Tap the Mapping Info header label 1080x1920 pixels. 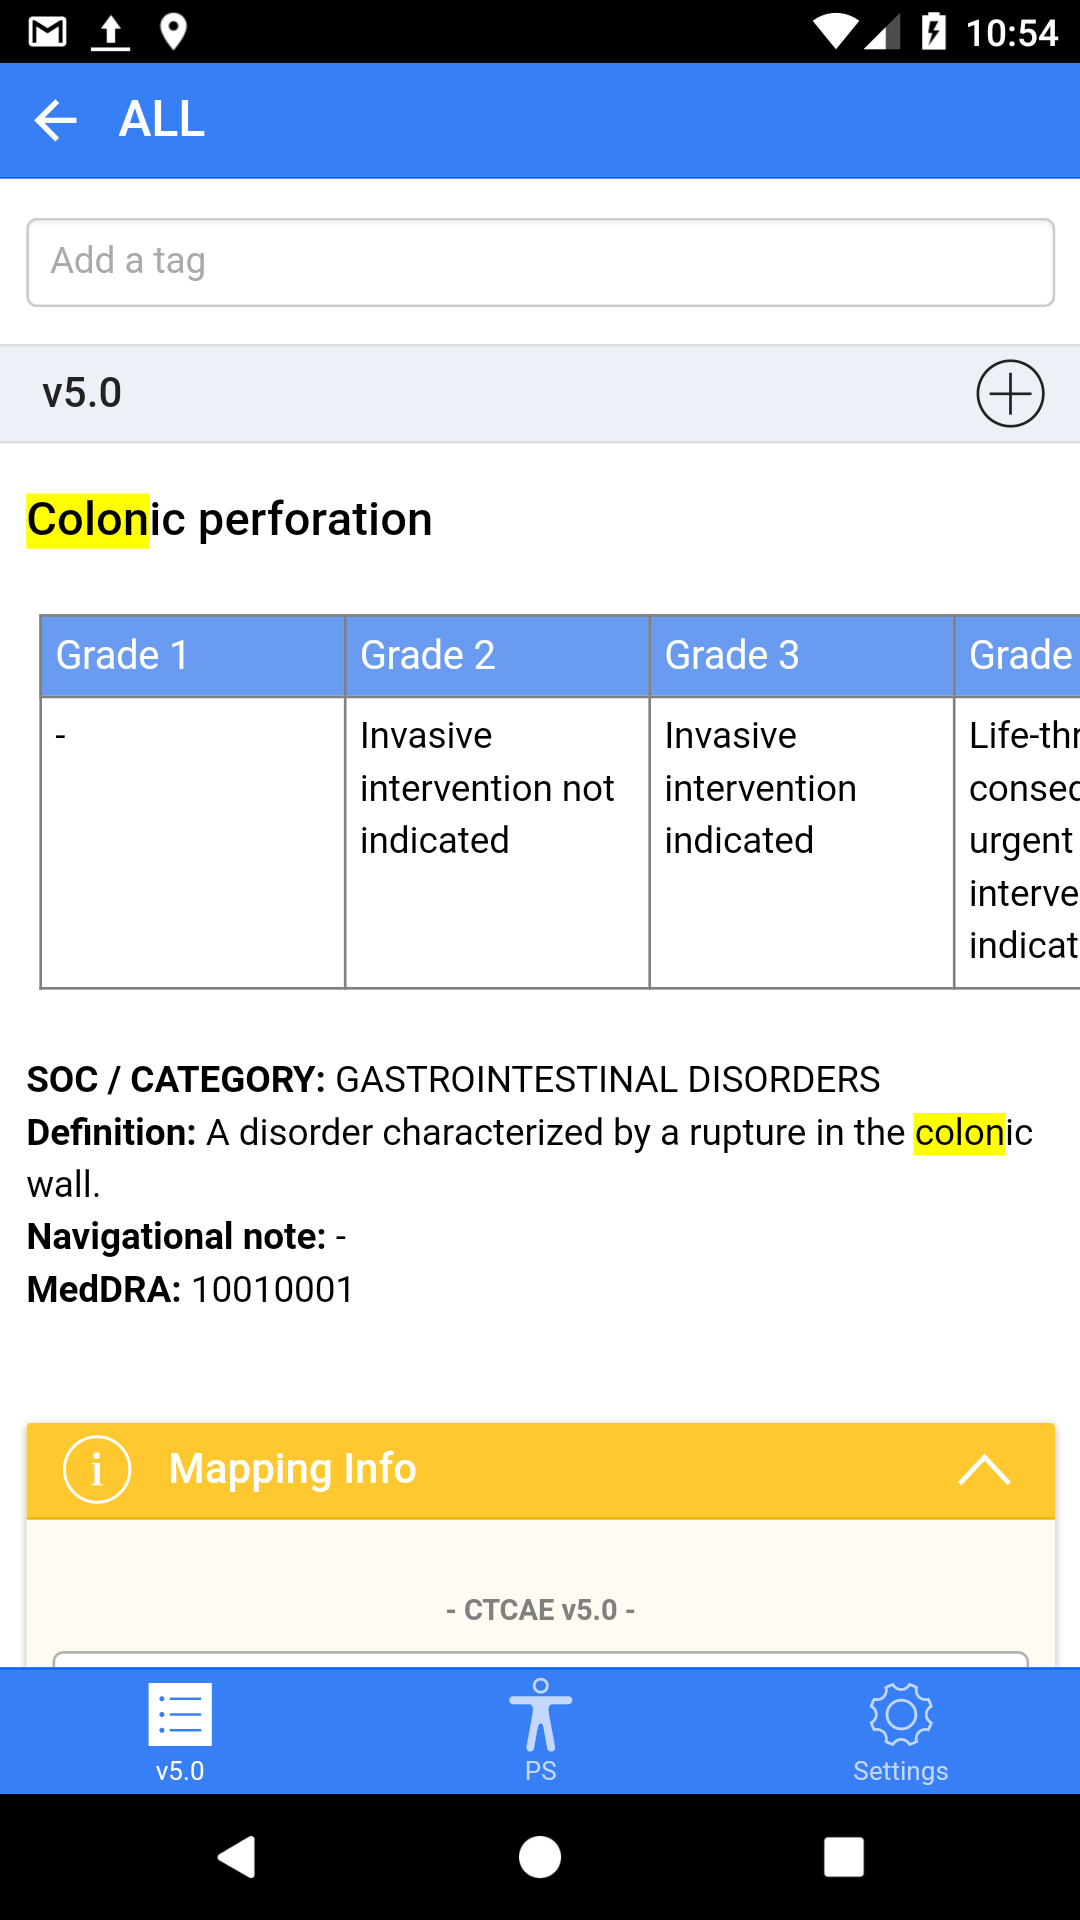[292, 1469]
